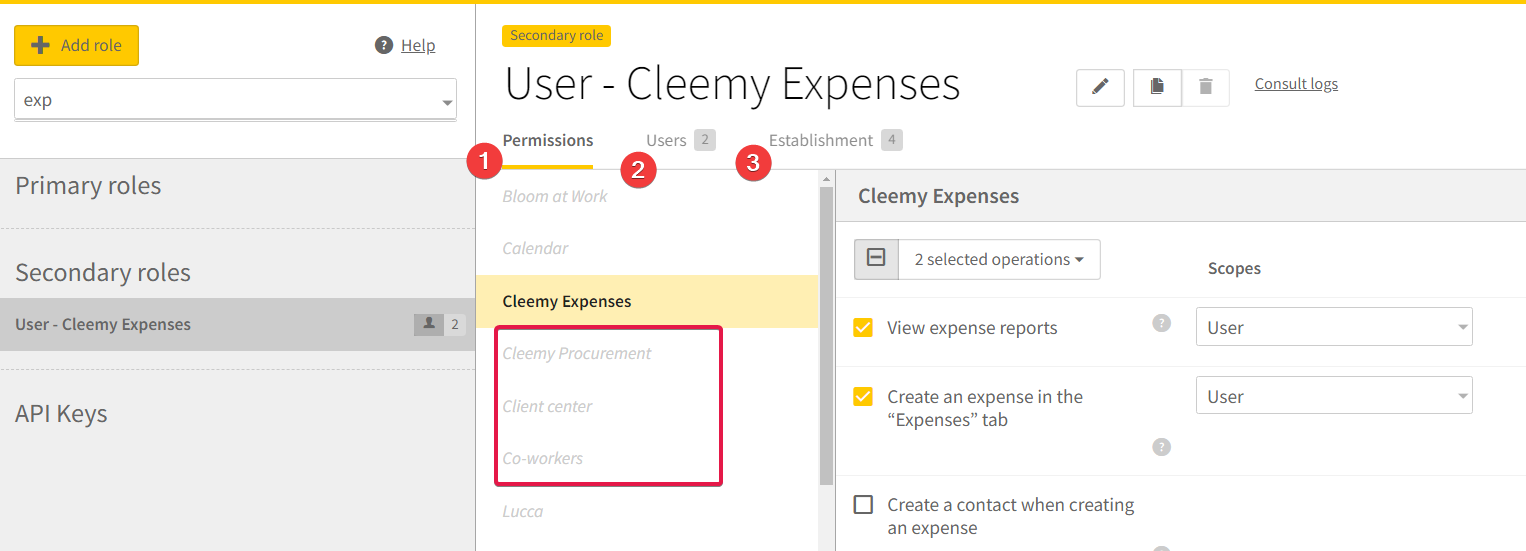Click the app list vertical scrollbar

826,336
